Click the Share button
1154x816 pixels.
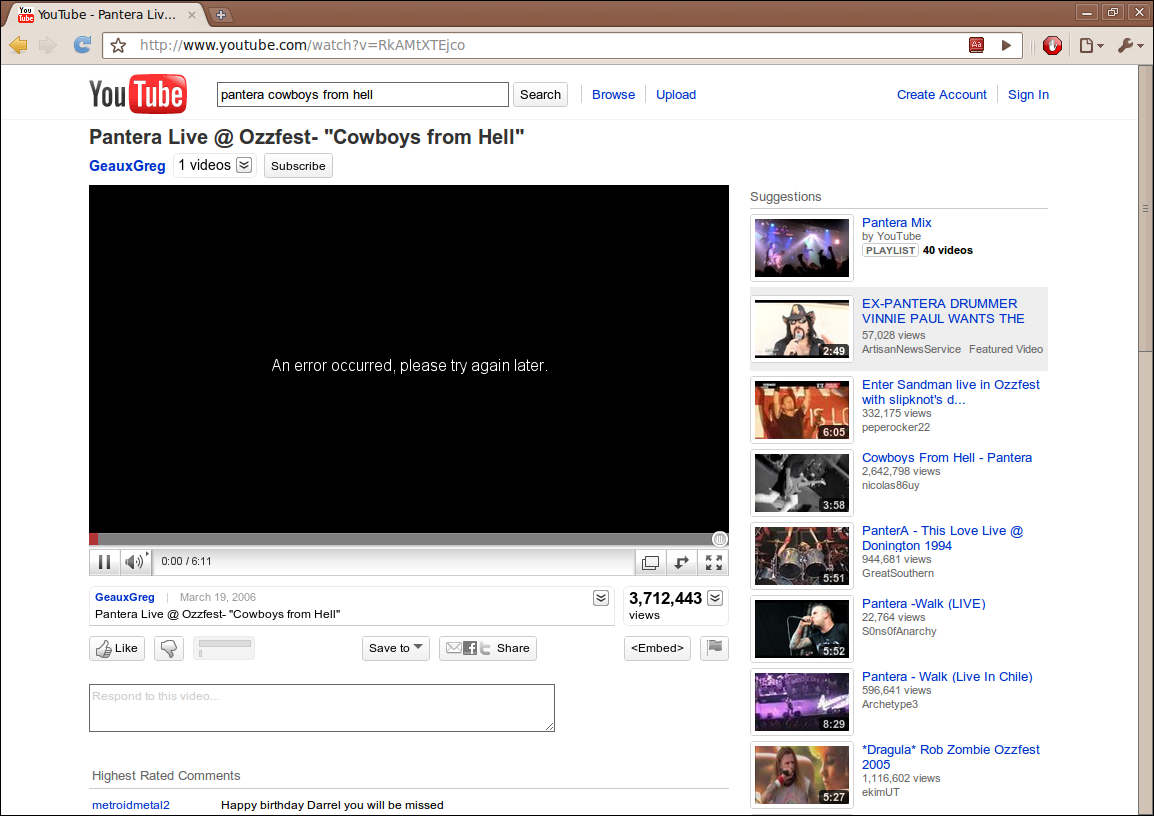[488, 648]
